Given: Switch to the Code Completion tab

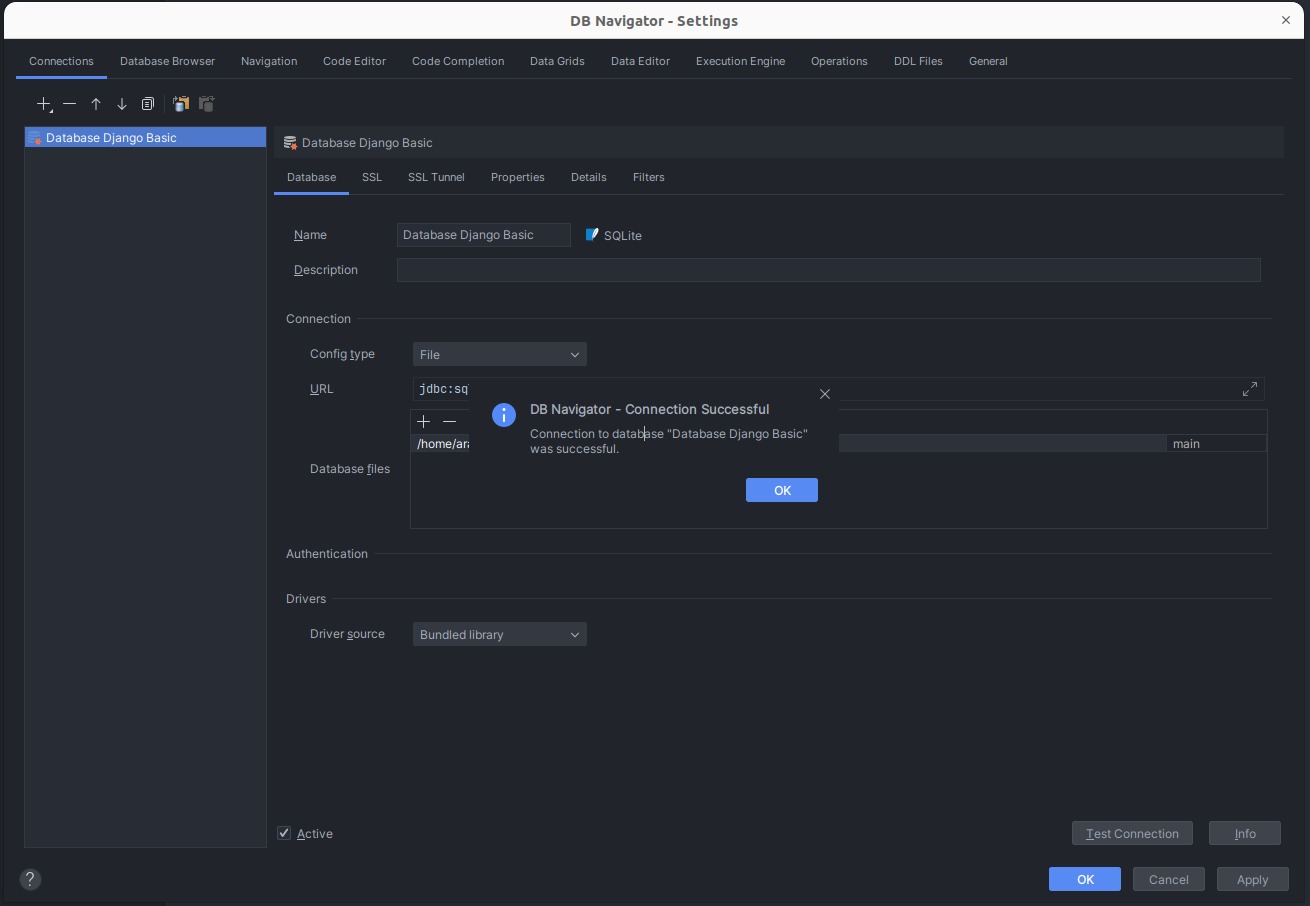Looking at the screenshot, I should [x=458, y=61].
